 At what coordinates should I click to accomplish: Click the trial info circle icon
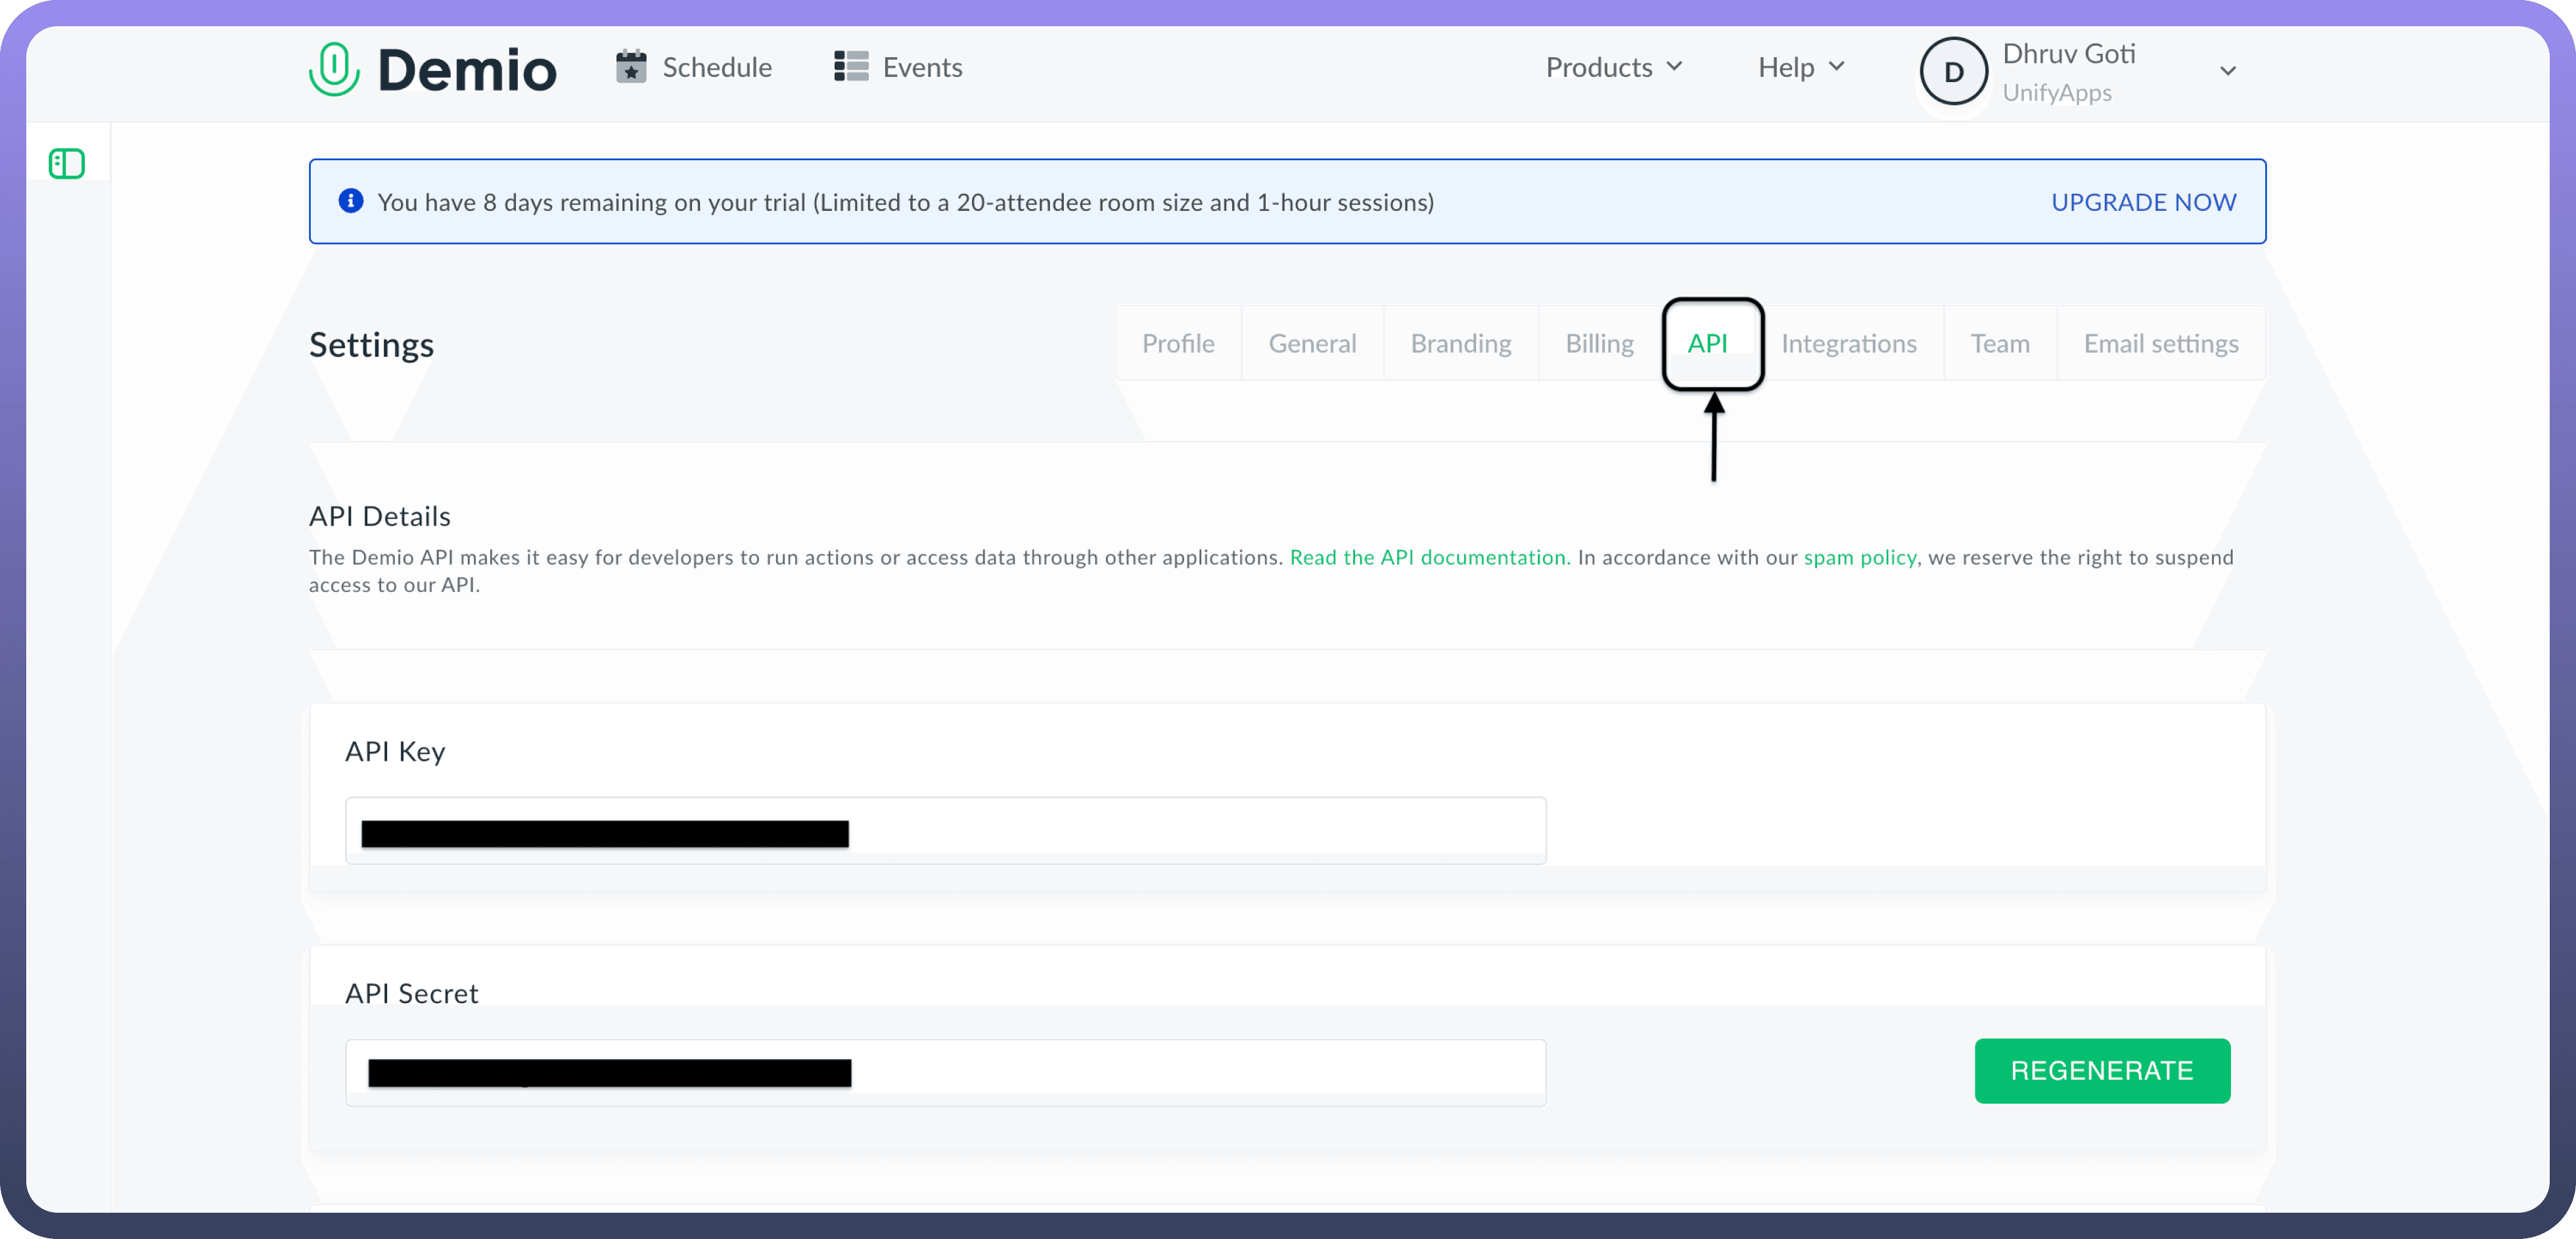(351, 201)
